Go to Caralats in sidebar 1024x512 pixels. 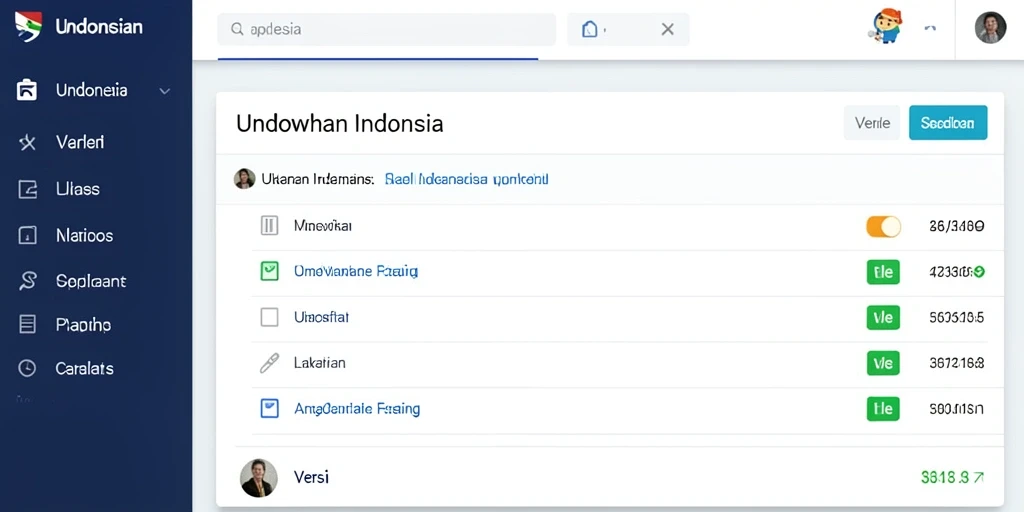(x=84, y=368)
